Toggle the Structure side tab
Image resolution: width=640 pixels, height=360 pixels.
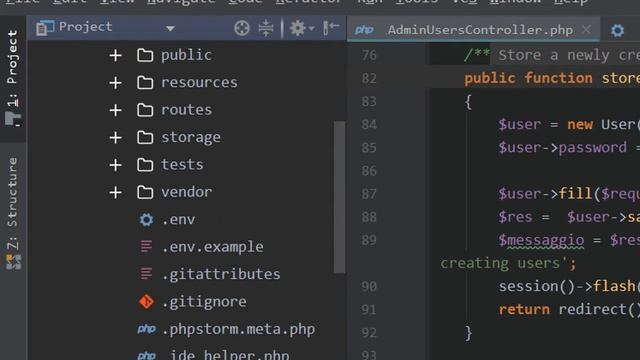[x=13, y=213]
